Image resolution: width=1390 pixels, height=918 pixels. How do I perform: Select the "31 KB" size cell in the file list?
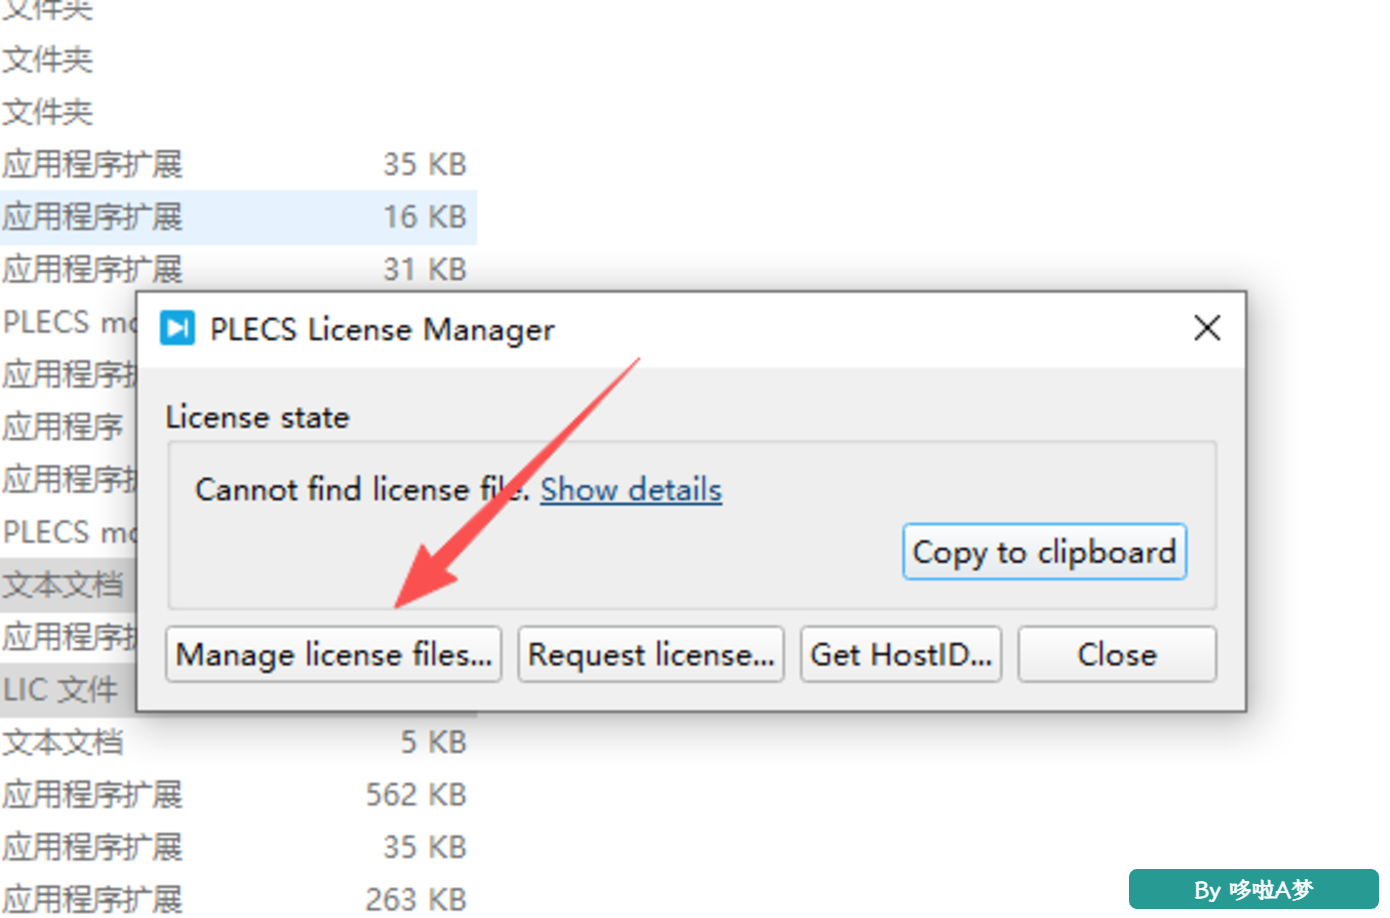pos(425,269)
